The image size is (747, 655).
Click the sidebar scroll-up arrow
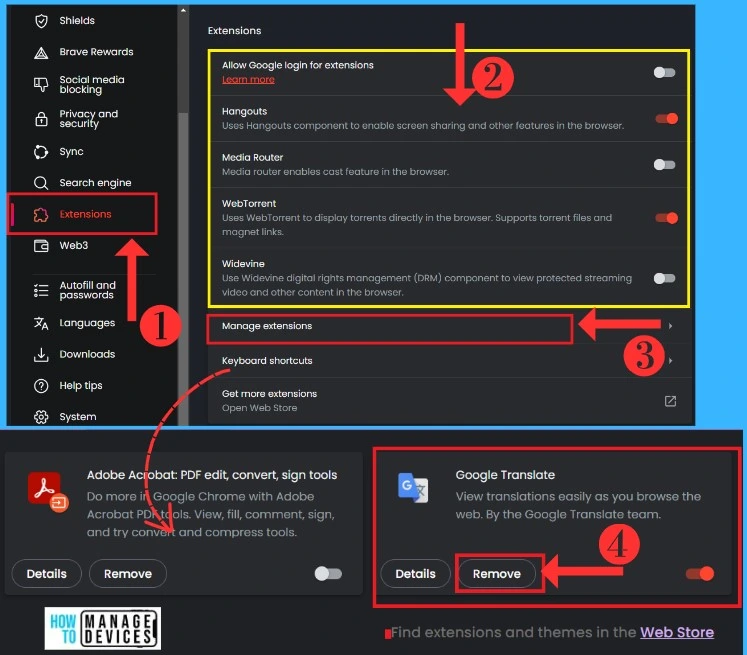183,10
